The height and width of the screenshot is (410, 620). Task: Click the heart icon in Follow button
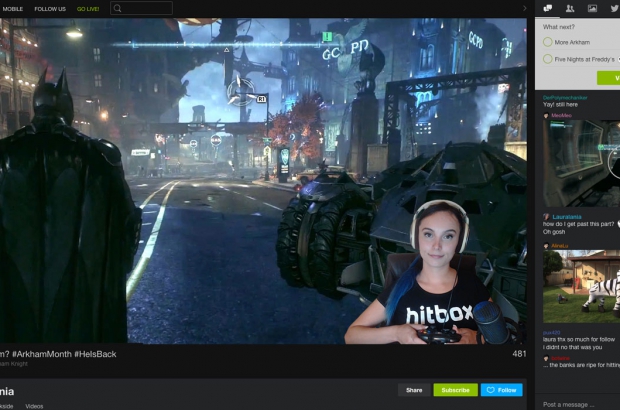490,390
